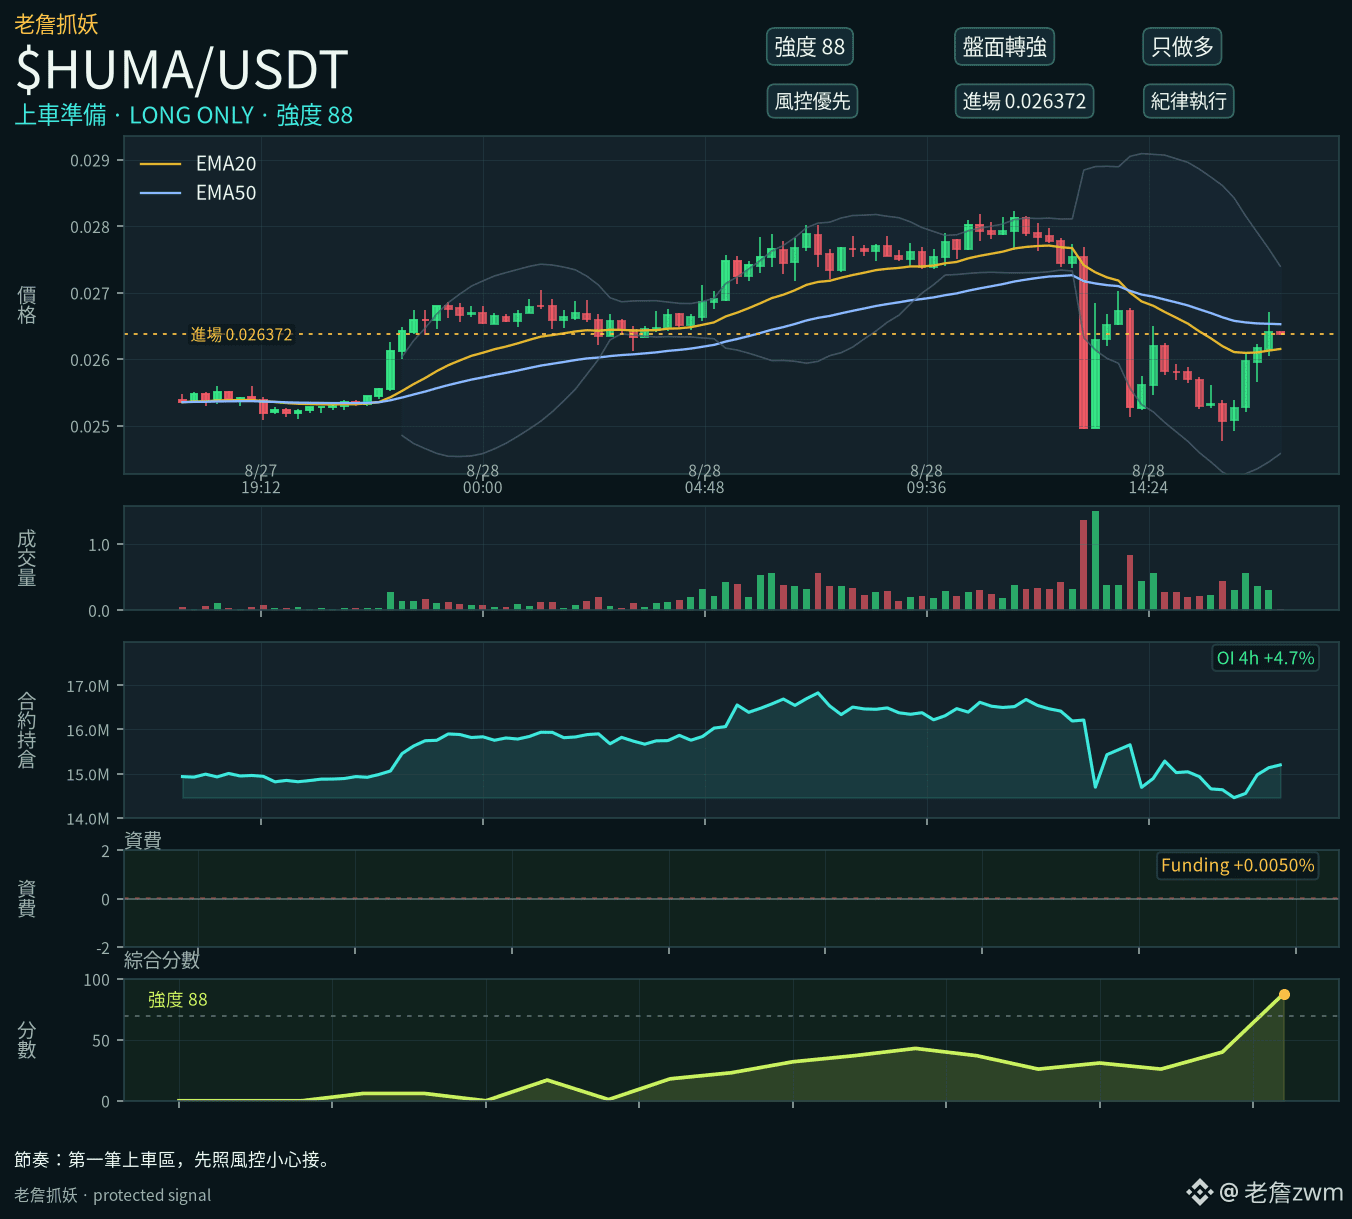Click the orange endpoint dot on score line

click(x=1284, y=994)
